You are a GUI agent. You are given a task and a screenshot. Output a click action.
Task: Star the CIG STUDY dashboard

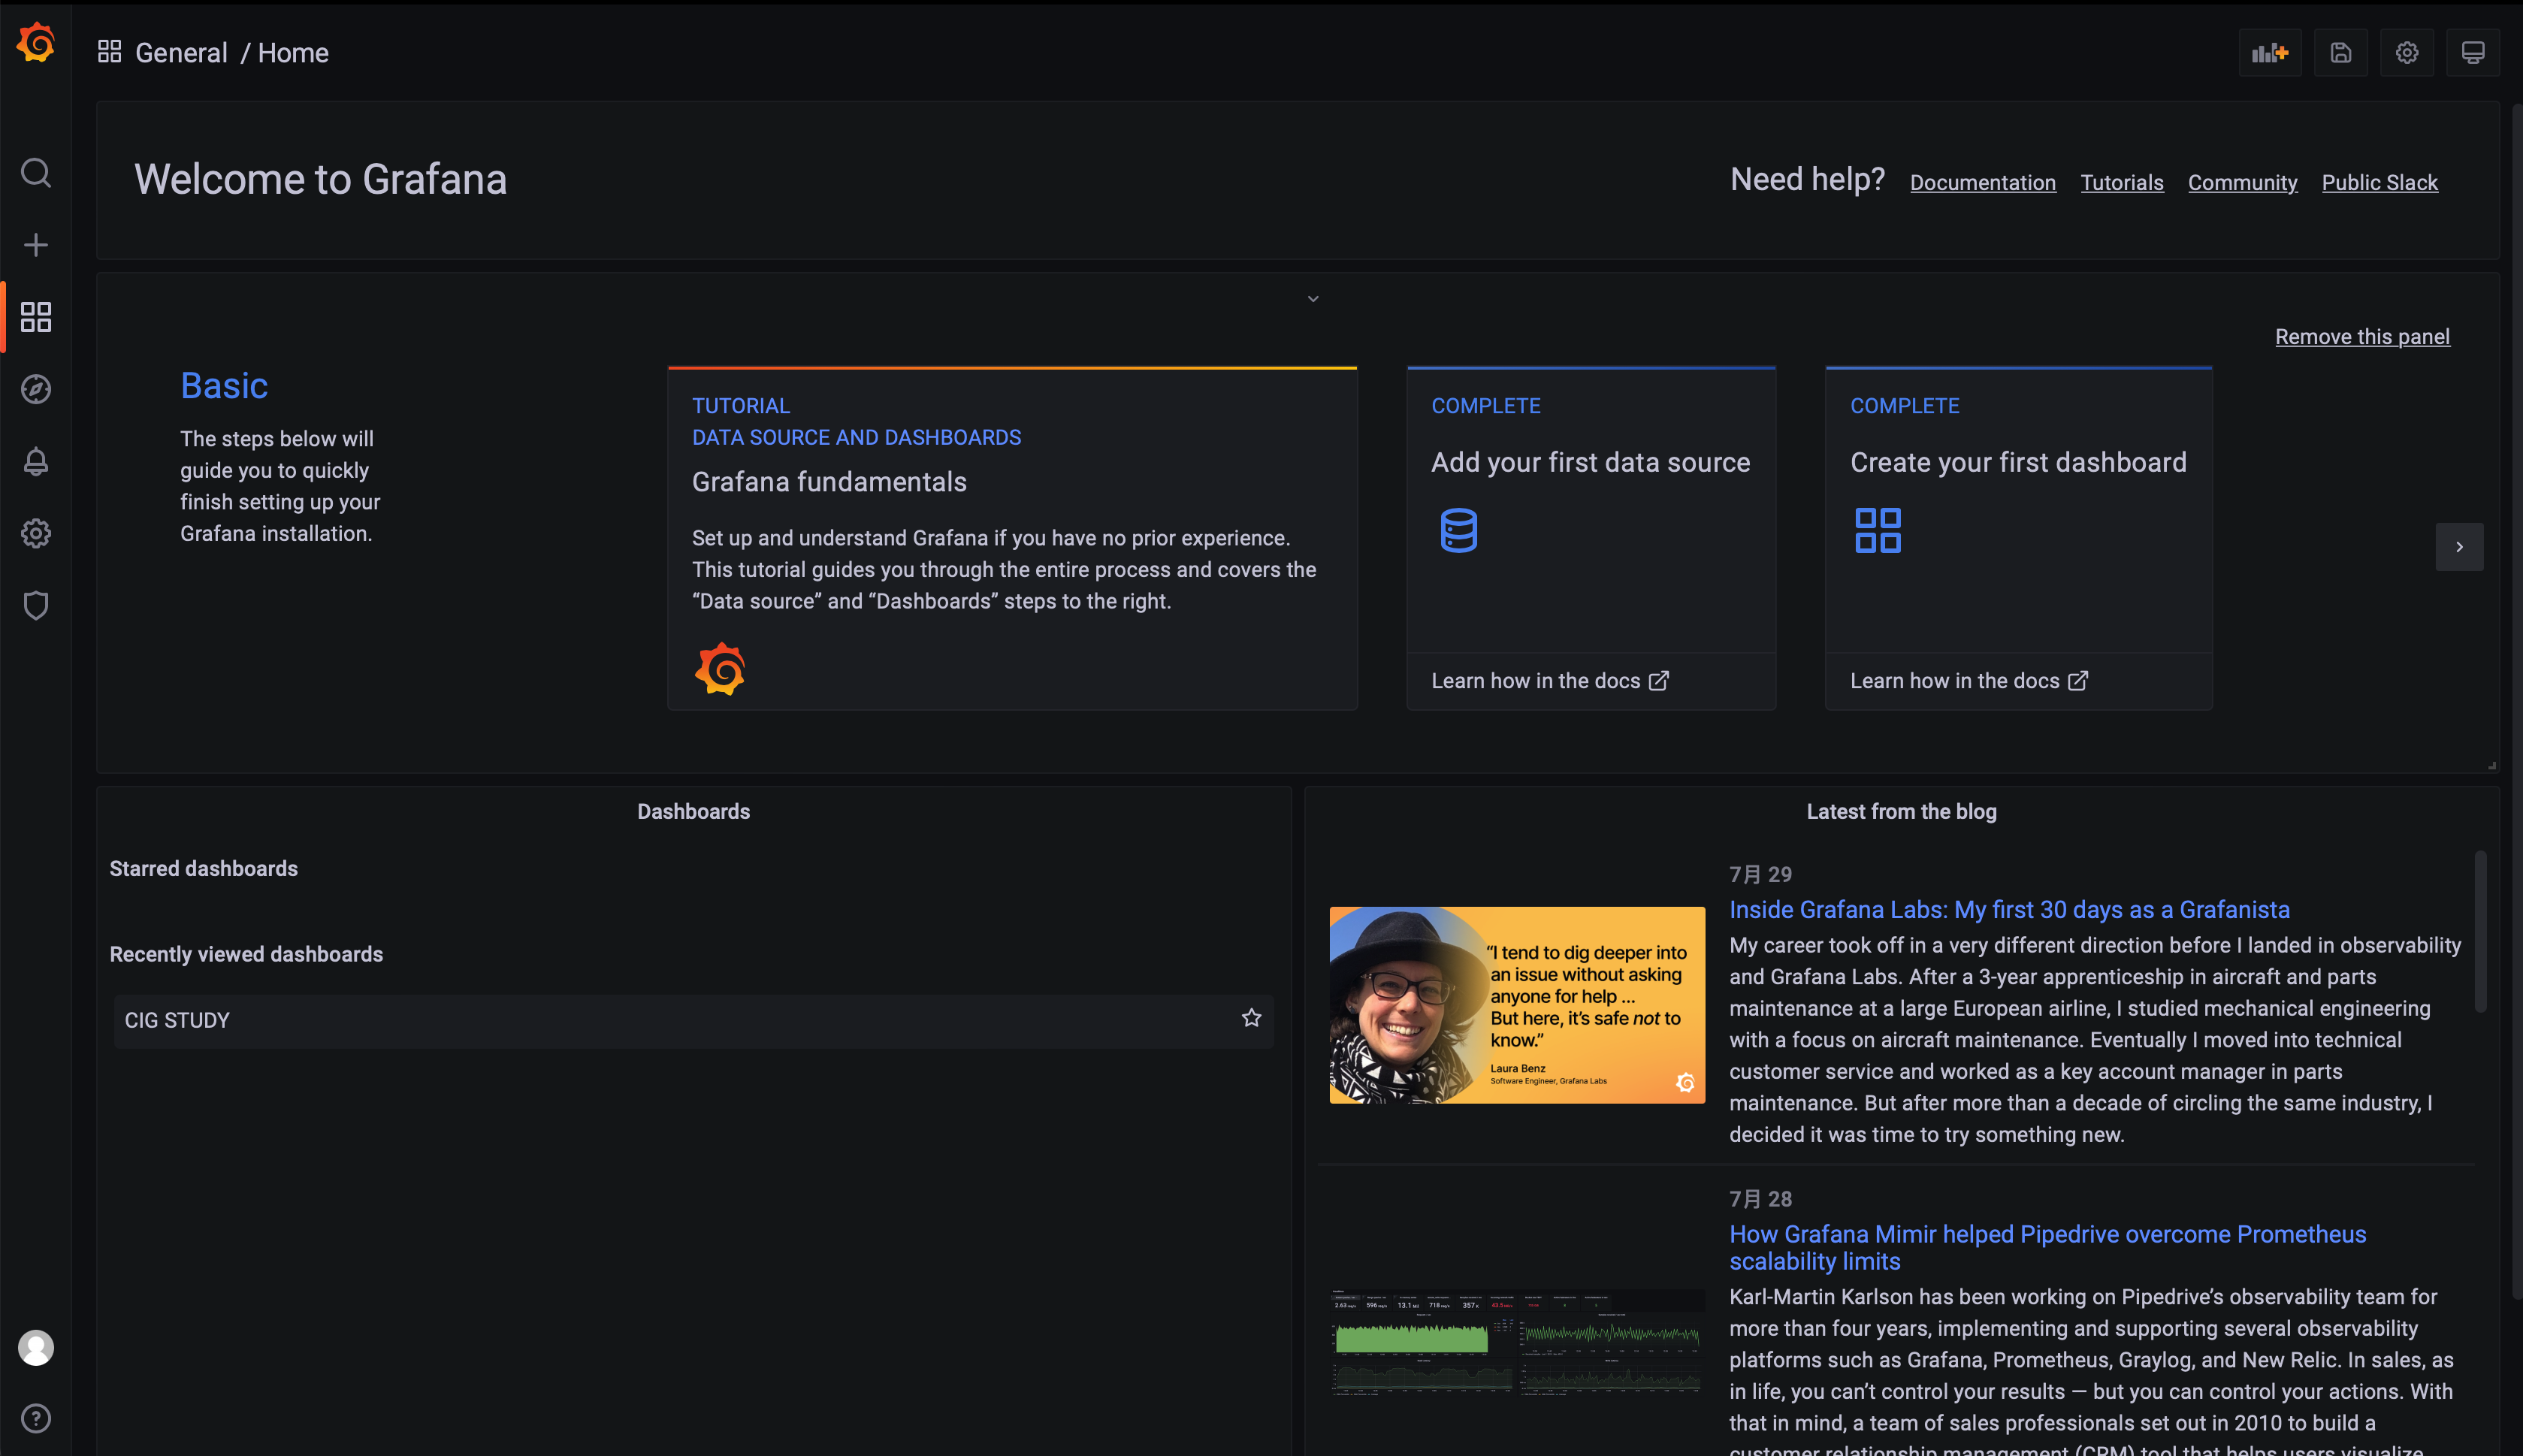pyautogui.click(x=1251, y=1018)
